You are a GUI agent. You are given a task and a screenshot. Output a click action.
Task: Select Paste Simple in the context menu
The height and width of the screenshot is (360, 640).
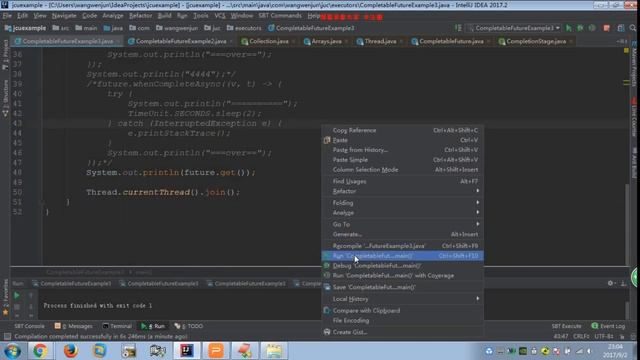click(x=402, y=160)
